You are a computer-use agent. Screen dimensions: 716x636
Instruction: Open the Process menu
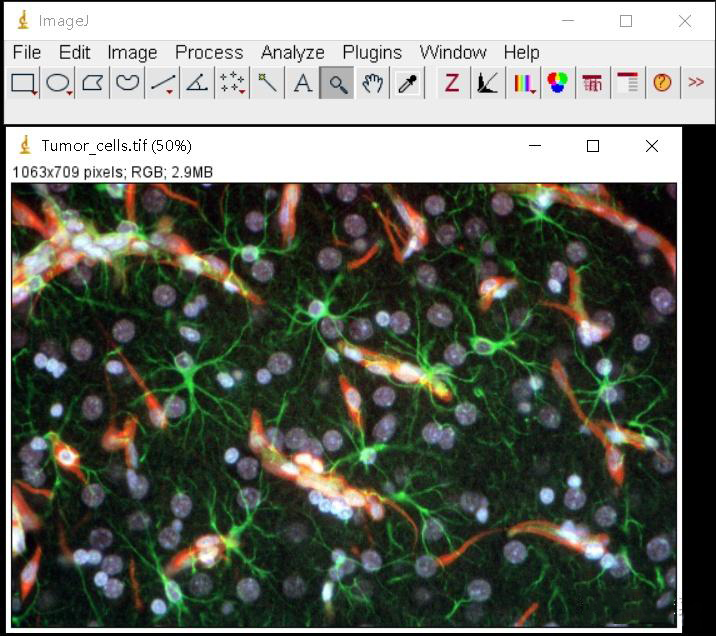tap(208, 52)
